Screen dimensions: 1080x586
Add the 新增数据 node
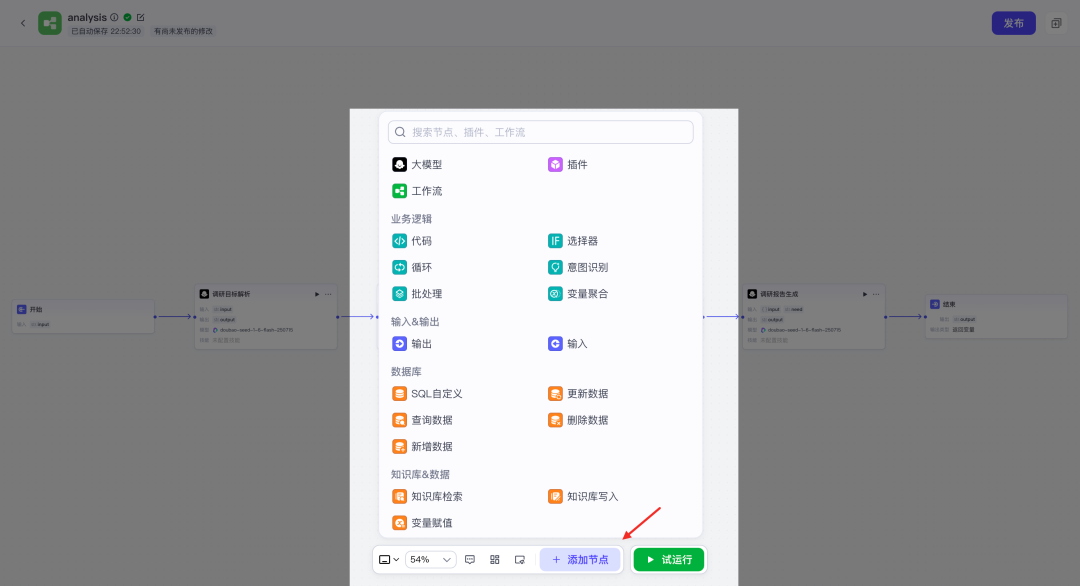[x=422, y=446]
